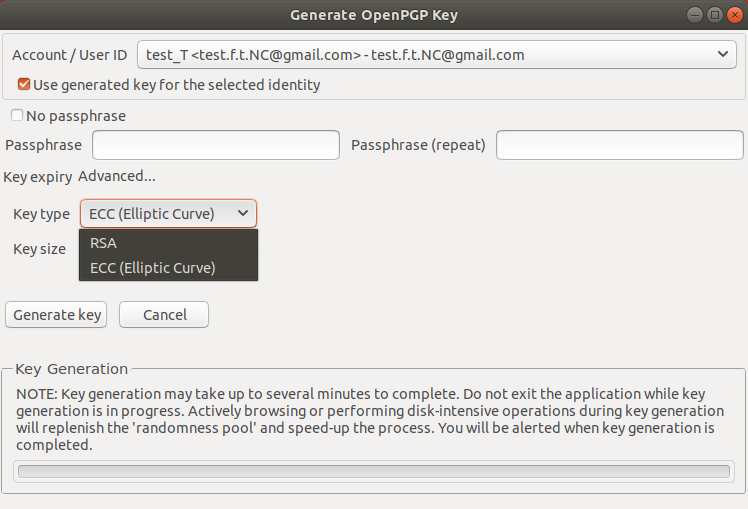The height and width of the screenshot is (509, 748).
Task: Click the Key type dropdown chevron
Action: click(x=243, y=213)
